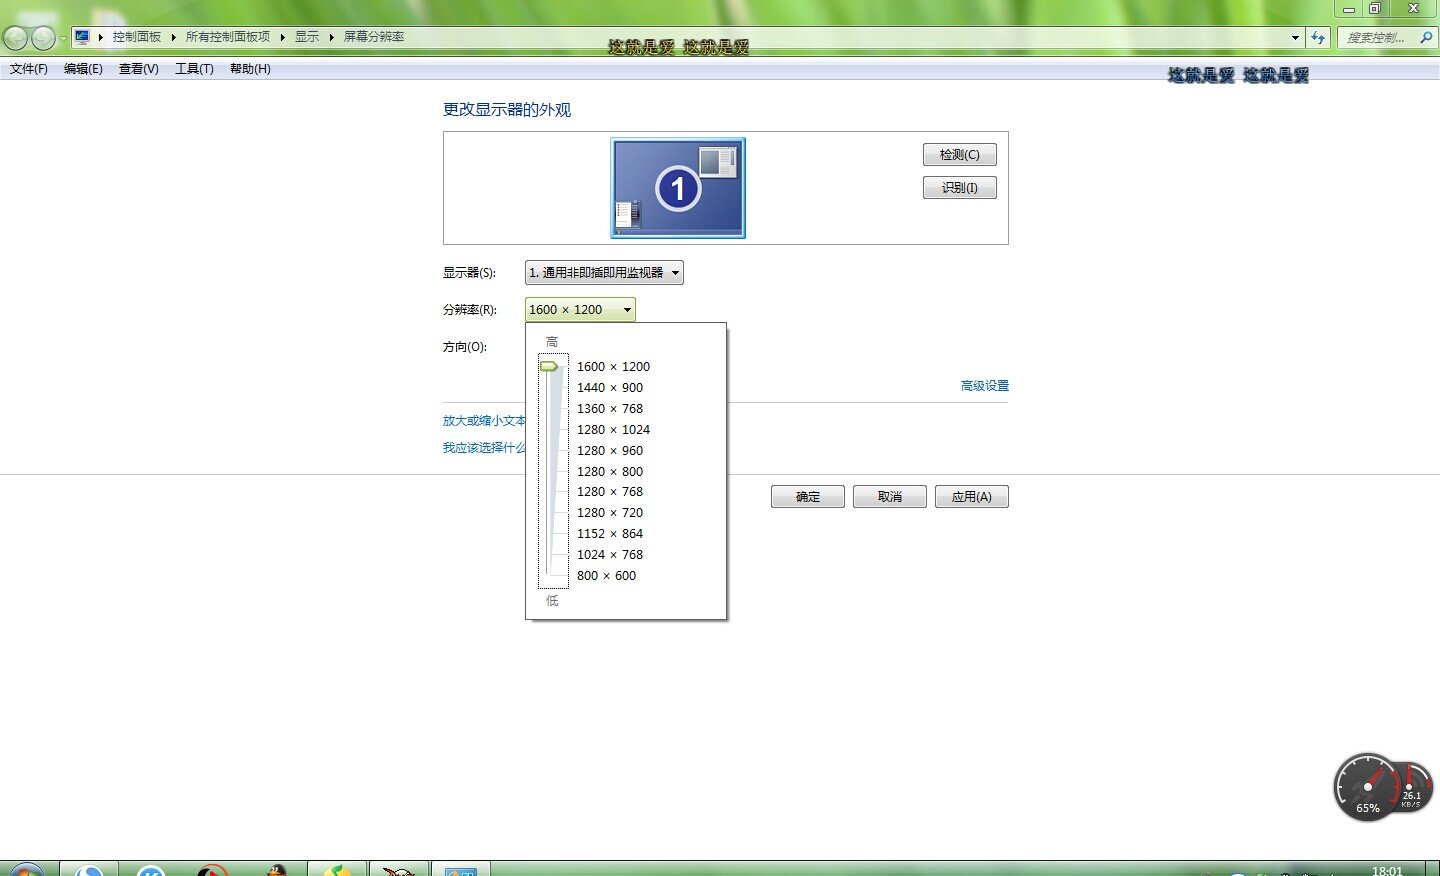Click the 检测(C) button

tap(959, 154)
